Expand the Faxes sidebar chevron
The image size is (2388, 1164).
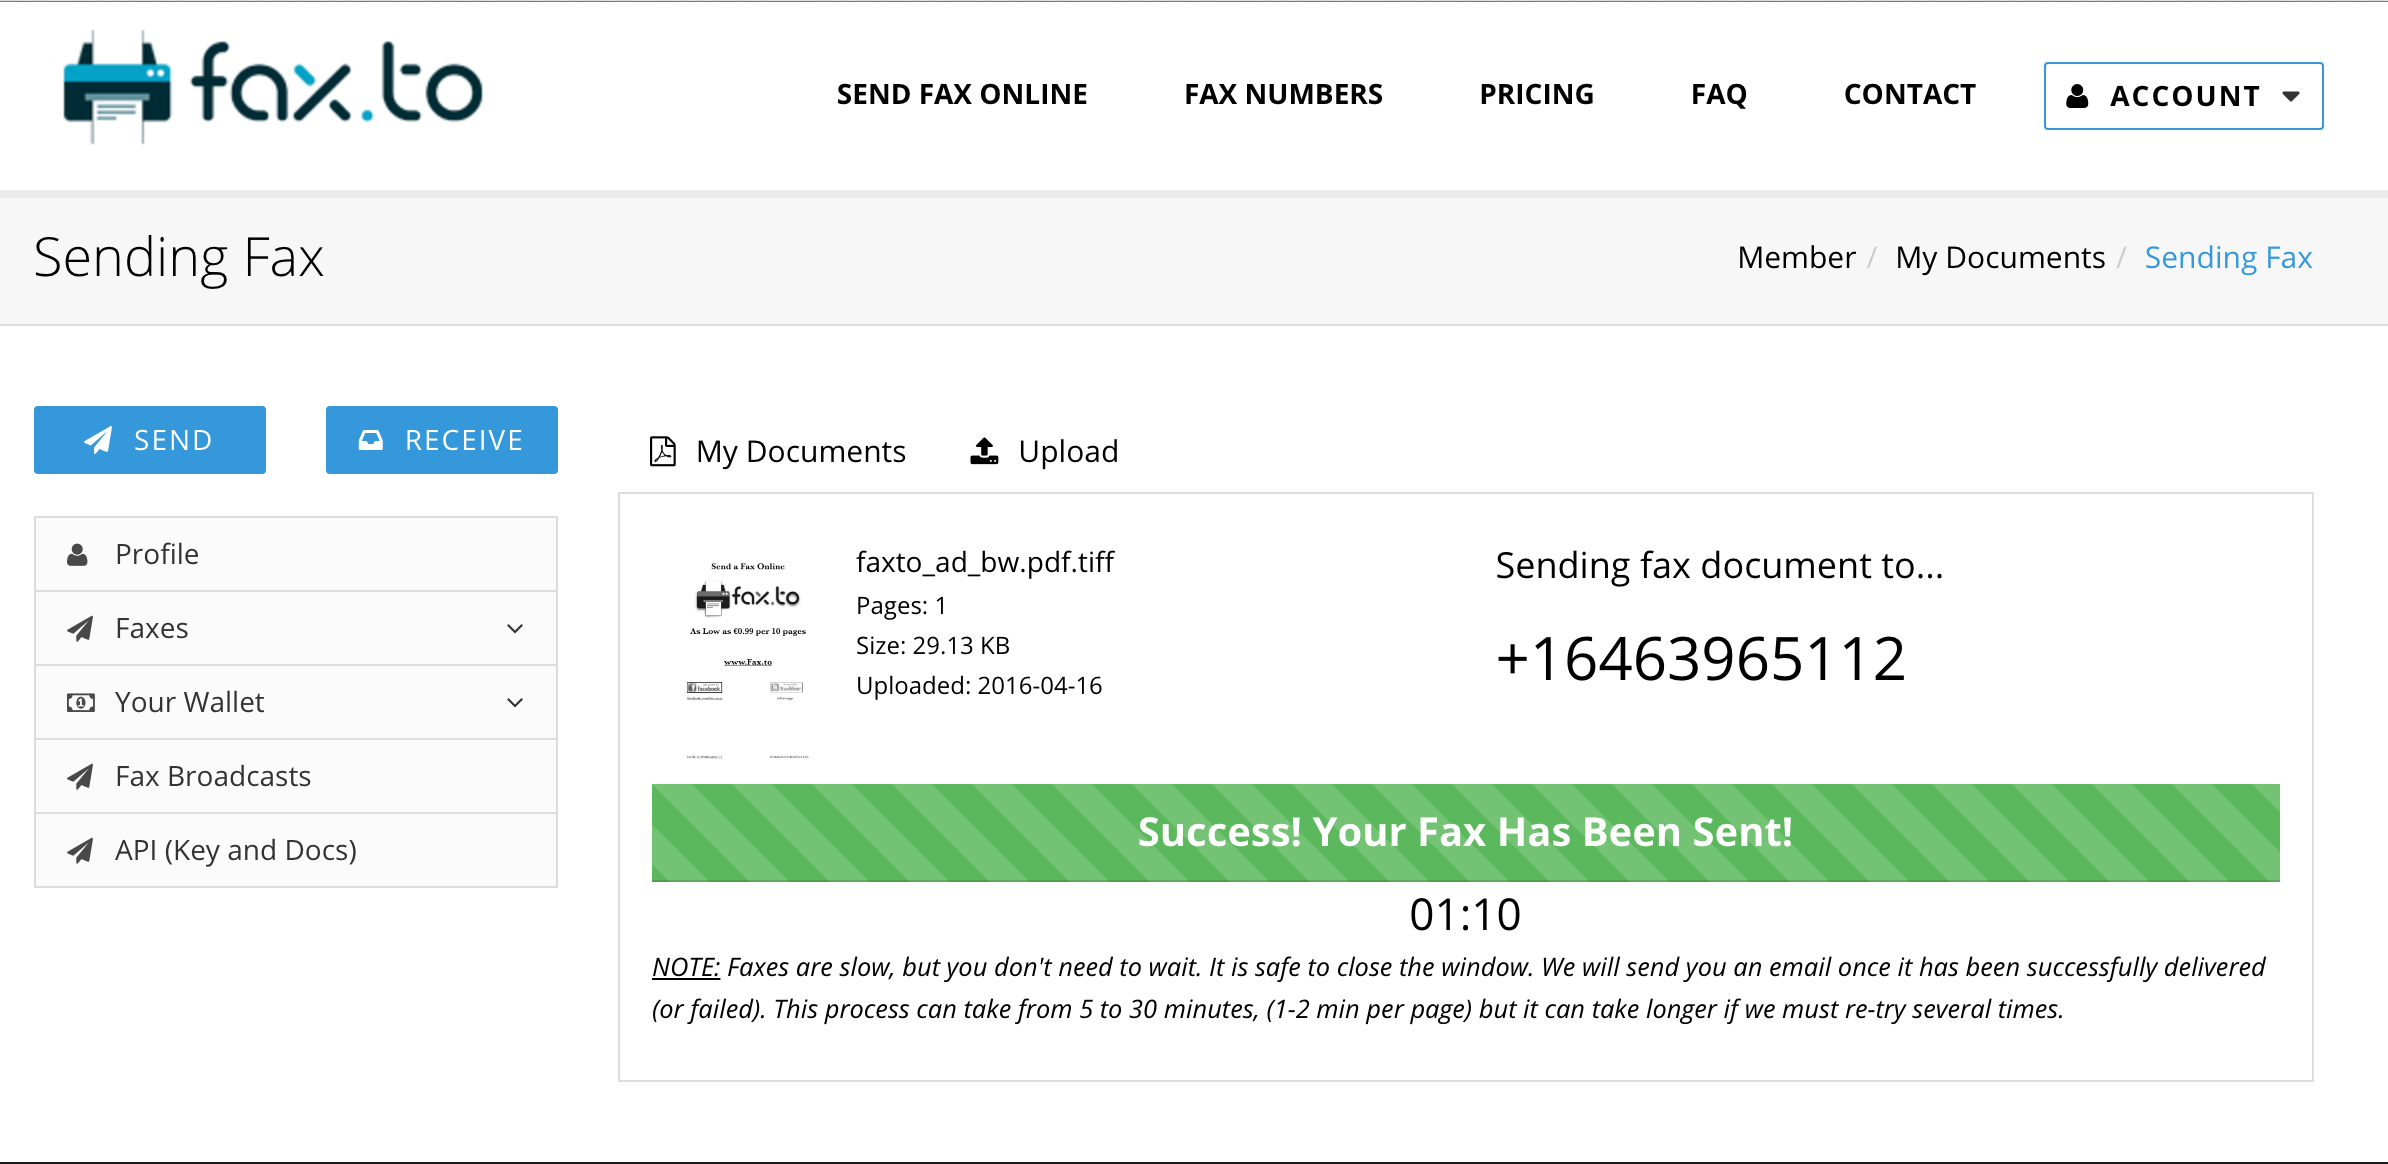[x=515, y=628]
